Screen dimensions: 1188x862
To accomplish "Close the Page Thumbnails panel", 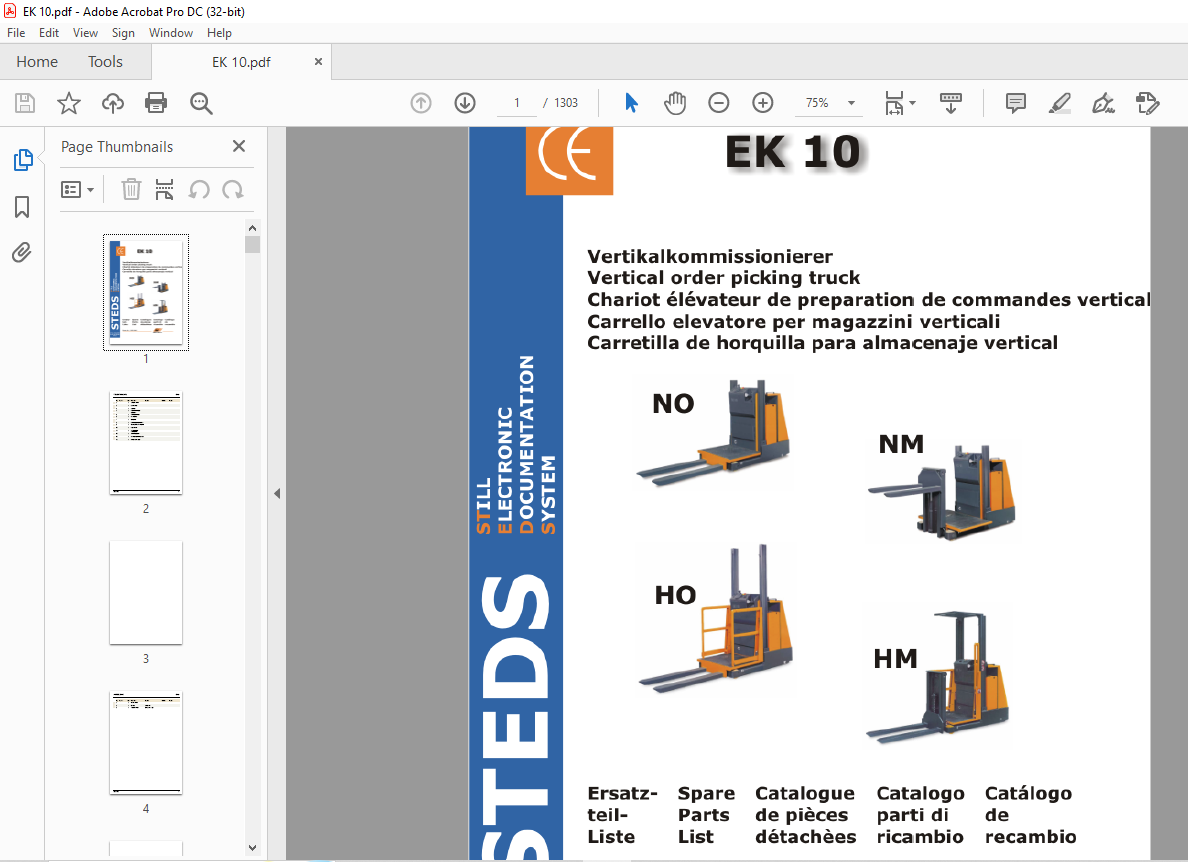I will [239, 146].
